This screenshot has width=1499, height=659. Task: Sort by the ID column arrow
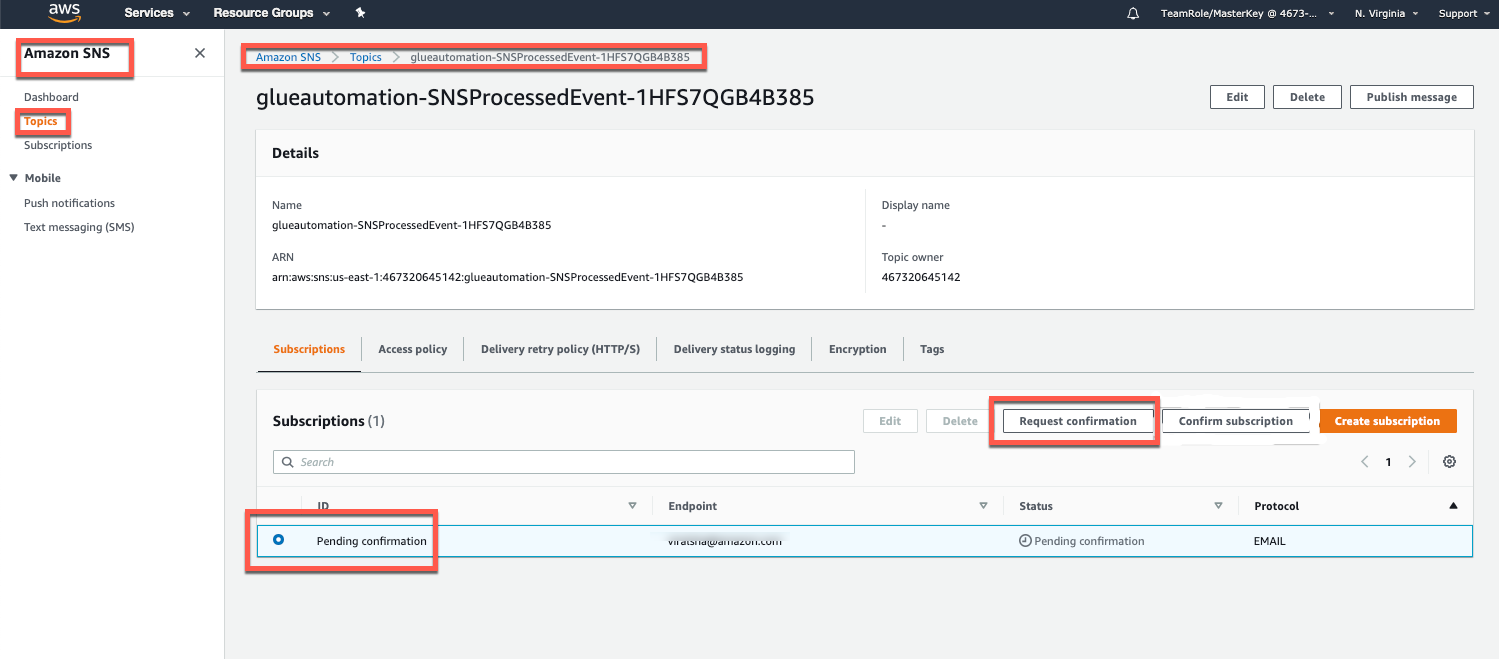tap(632, 506)
